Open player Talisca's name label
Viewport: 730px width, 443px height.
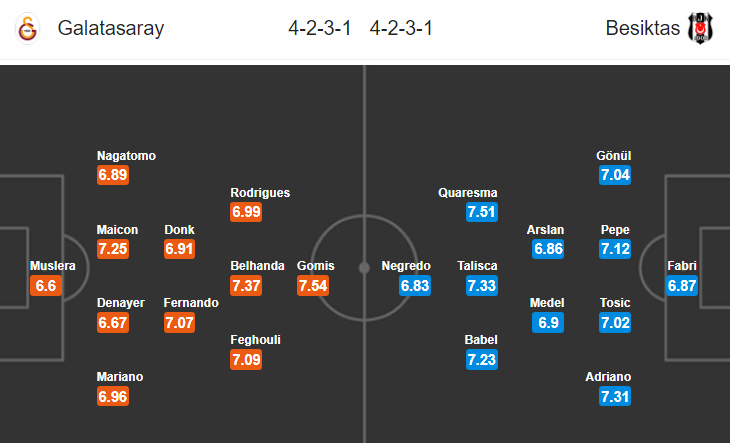[477, 266]
